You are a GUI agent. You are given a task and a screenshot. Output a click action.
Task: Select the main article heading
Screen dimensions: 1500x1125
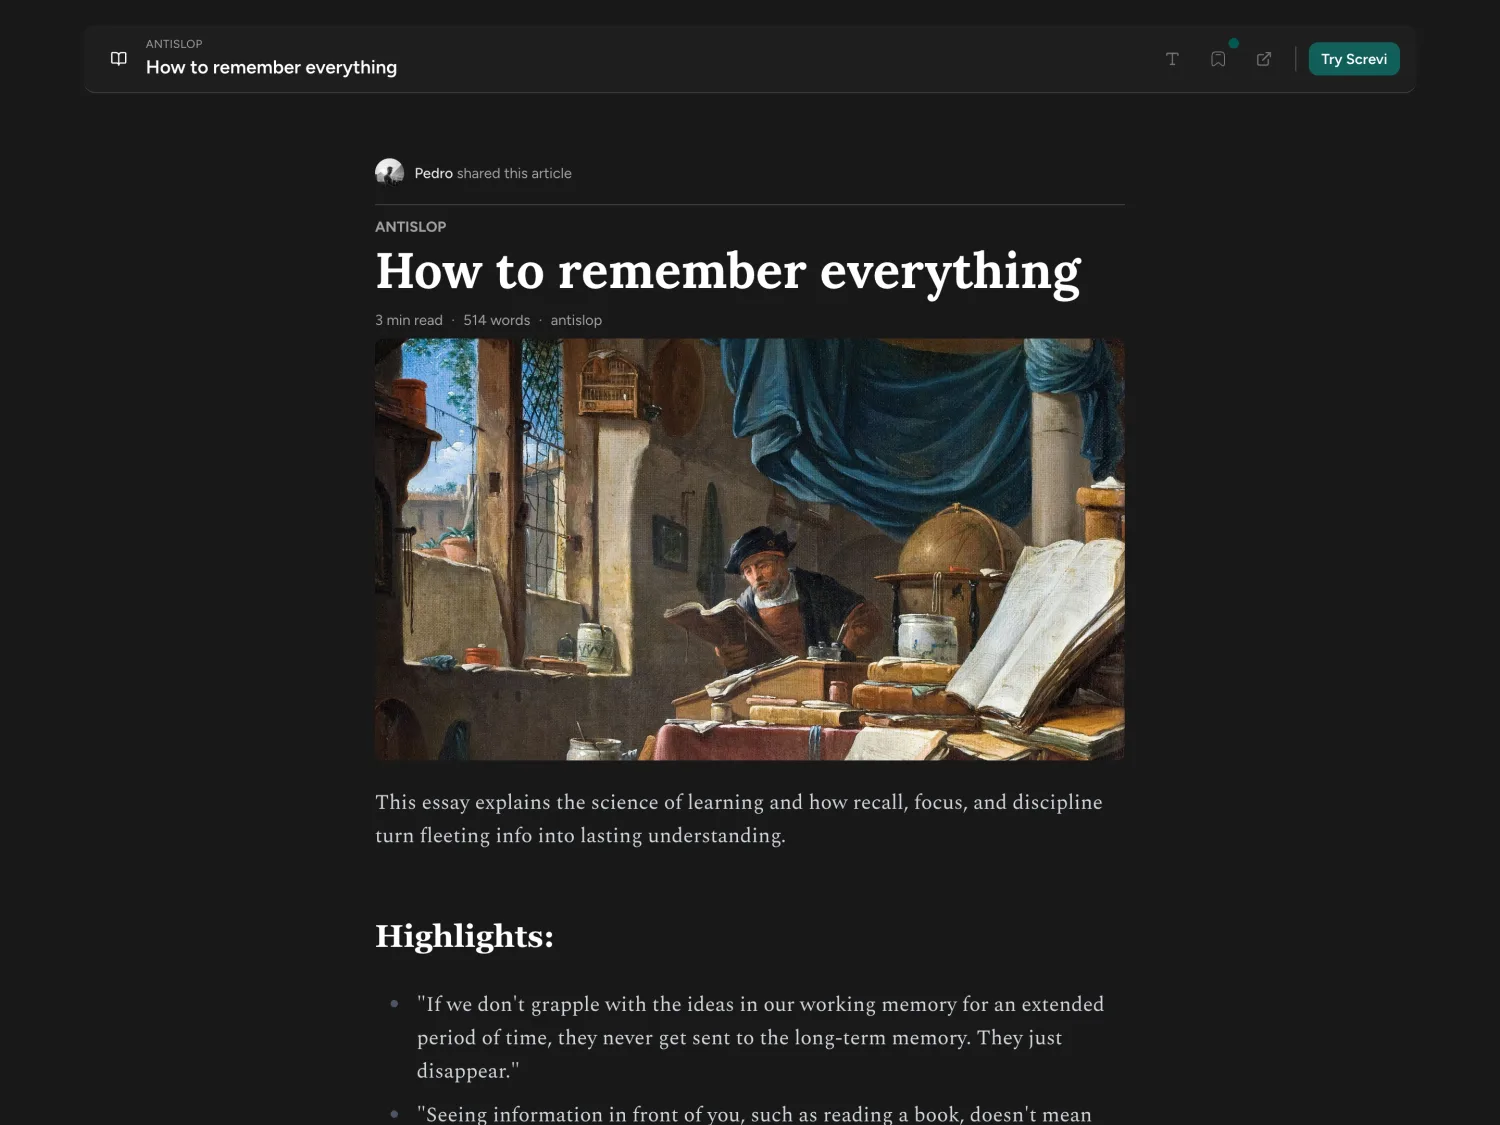point(728,271)
